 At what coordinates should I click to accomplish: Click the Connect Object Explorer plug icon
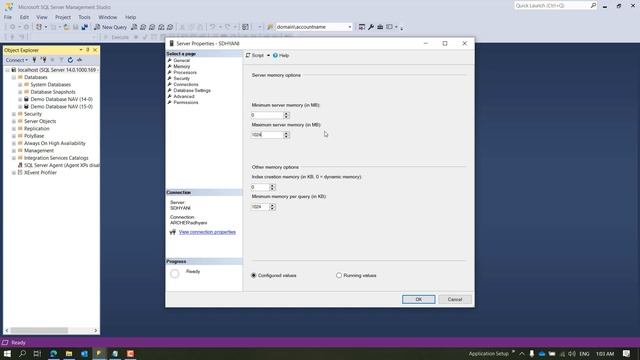[35, 60]
